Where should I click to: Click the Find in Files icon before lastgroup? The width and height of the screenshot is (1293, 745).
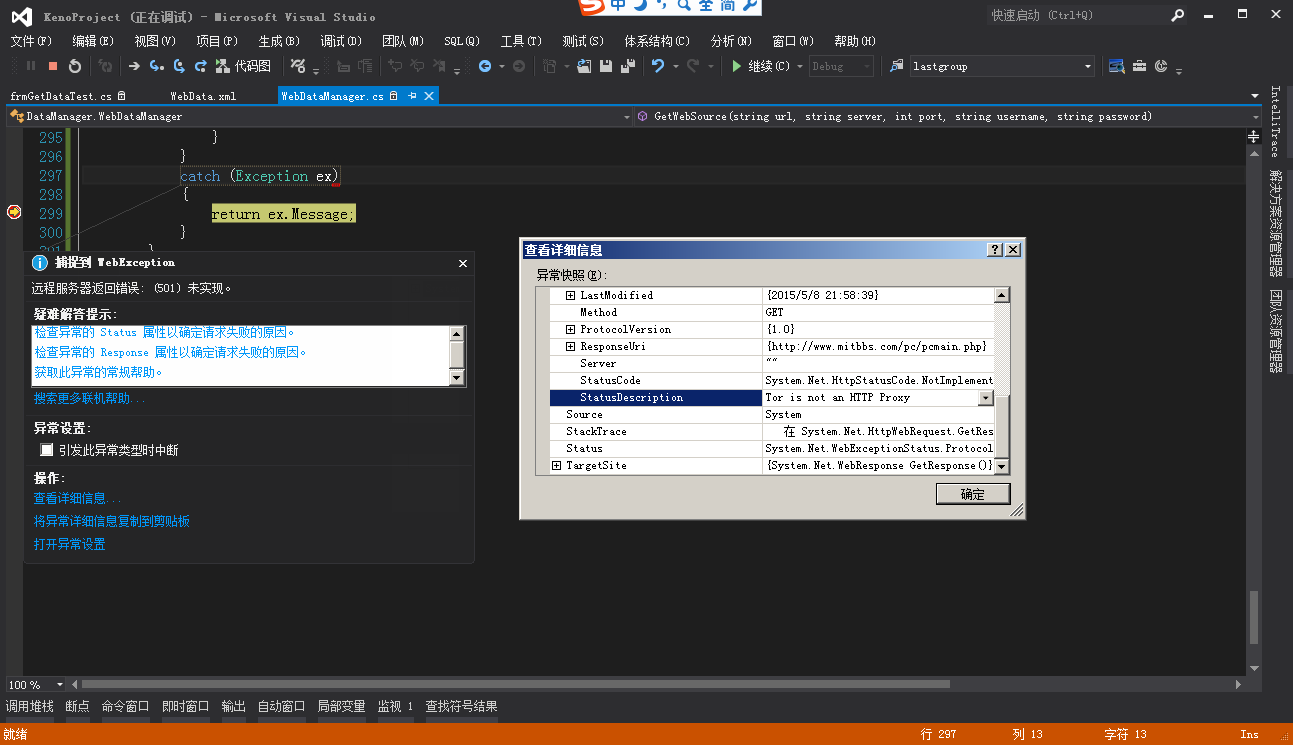[x=896, y=66]
